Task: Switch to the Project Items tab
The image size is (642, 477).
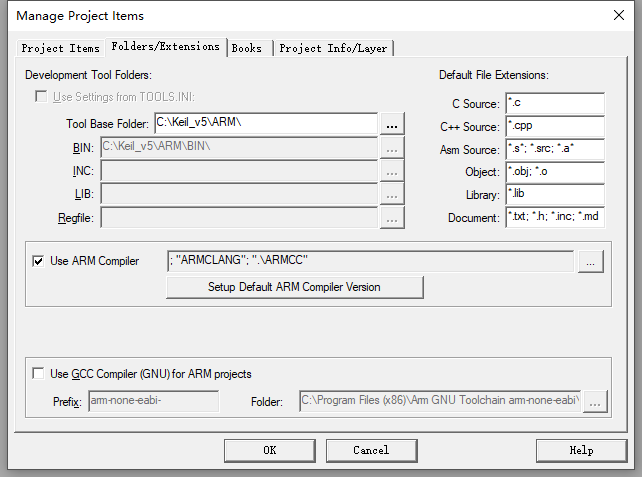Action: point(61,48)
